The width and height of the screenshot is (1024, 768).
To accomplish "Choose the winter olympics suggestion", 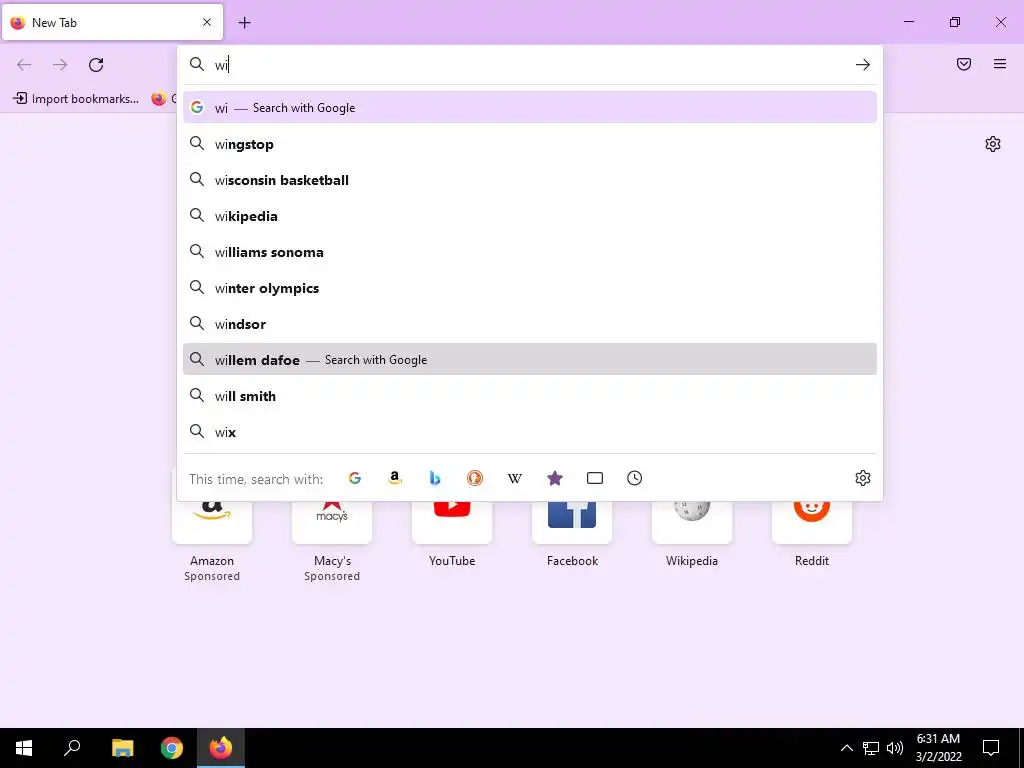I will (530, 287).
